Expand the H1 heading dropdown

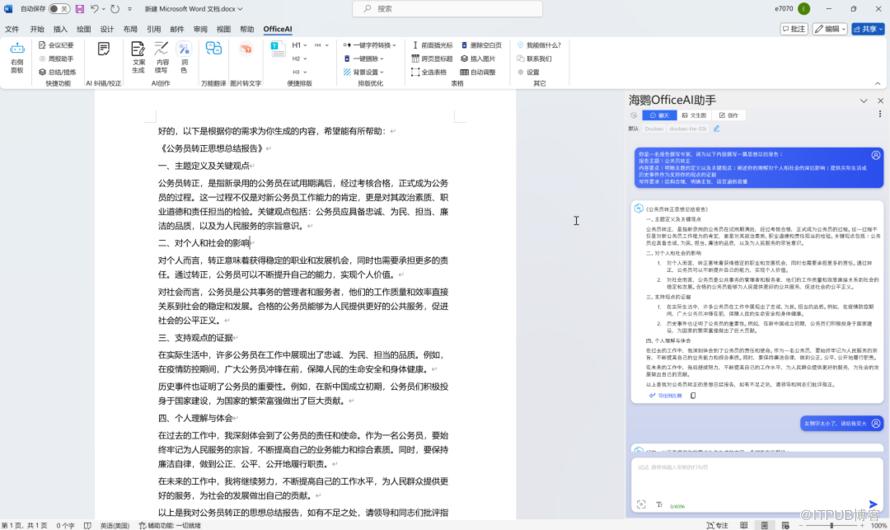point(301,46)
